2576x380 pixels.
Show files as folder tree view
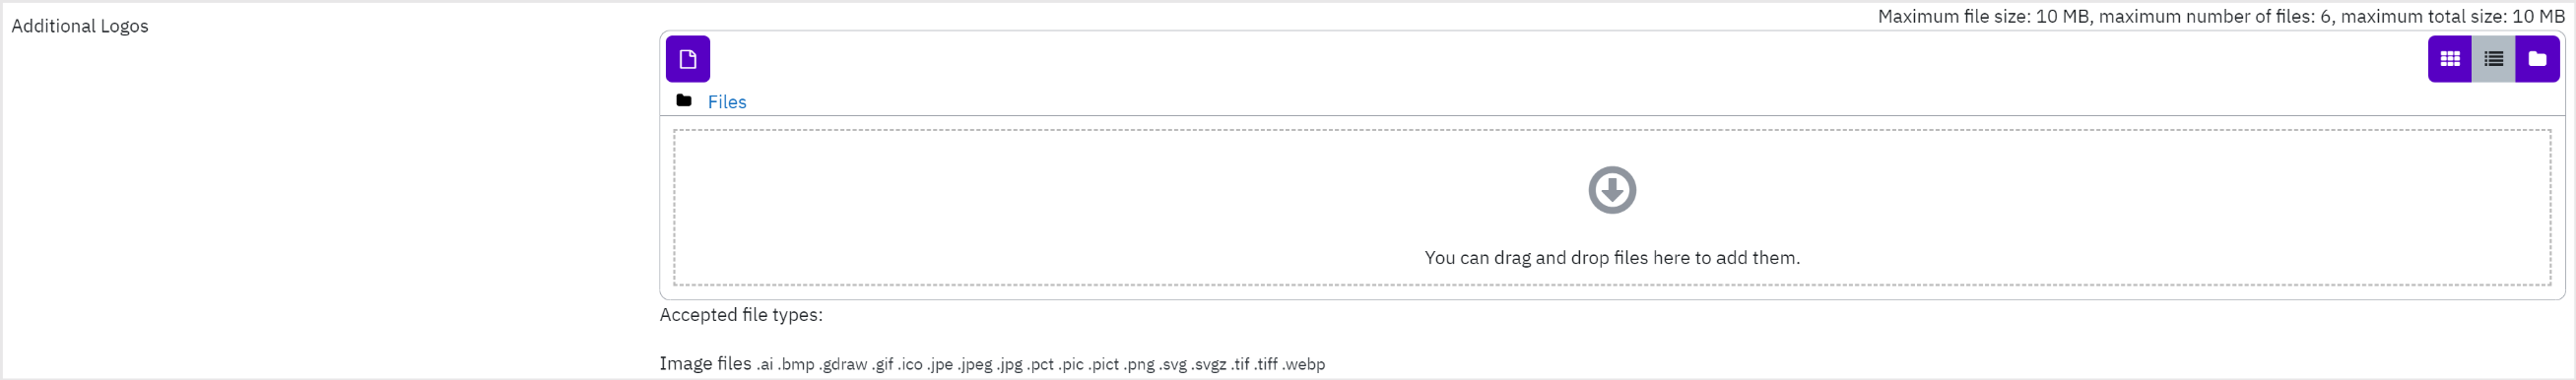click(2537, 59)
